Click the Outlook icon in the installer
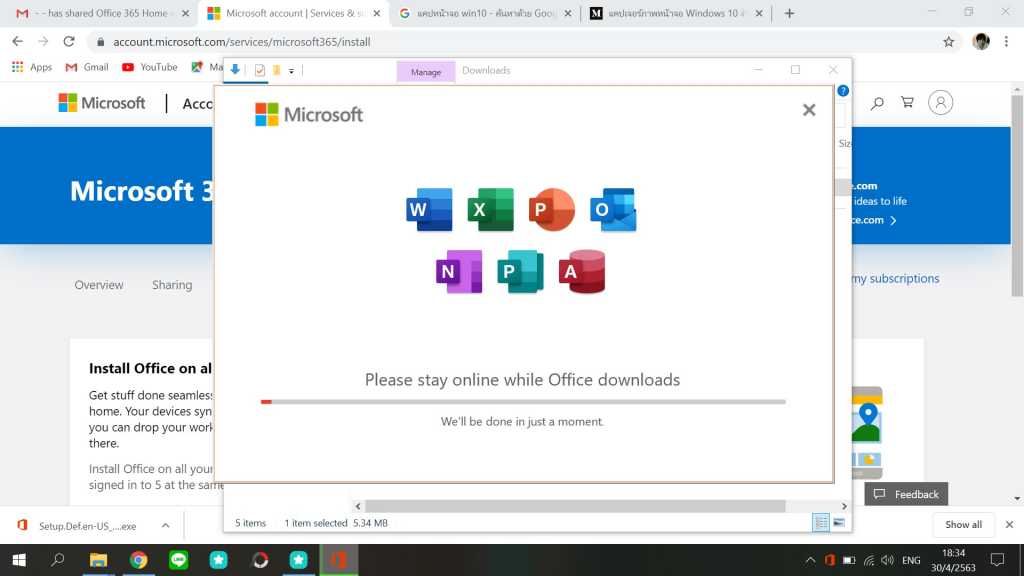The width and height of the screenshot is (1024, 576). [612, 210]
